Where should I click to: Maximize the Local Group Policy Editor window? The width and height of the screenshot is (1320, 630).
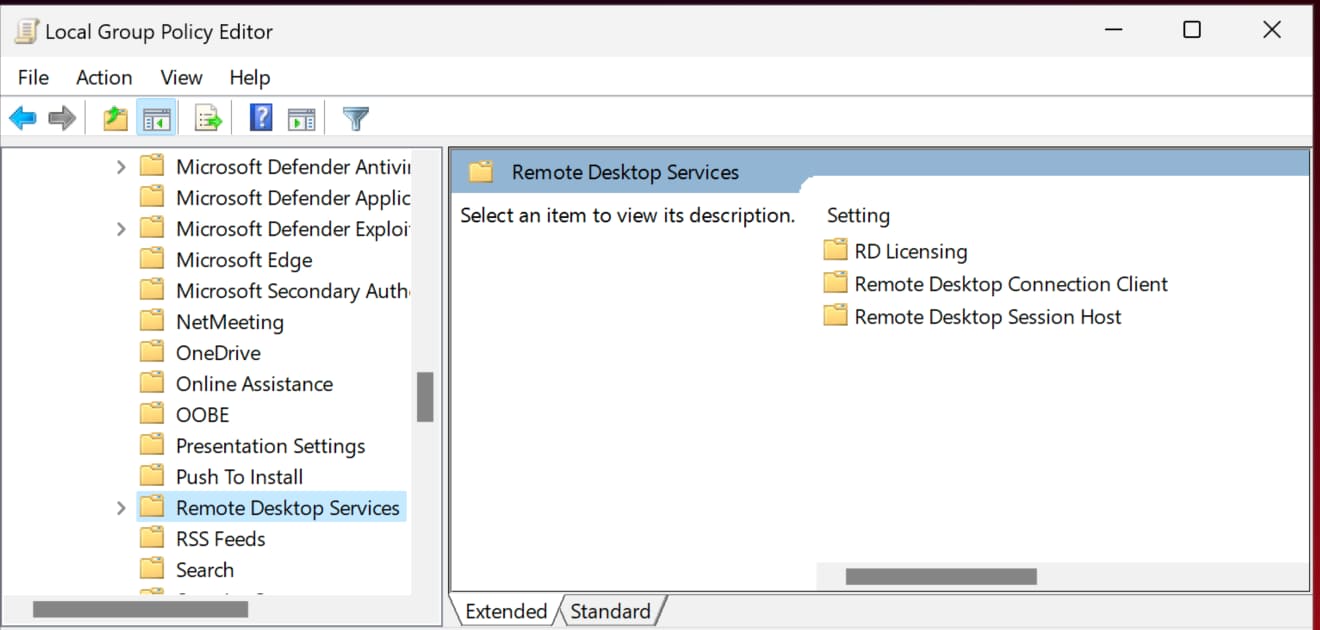tap(1191, 30)
